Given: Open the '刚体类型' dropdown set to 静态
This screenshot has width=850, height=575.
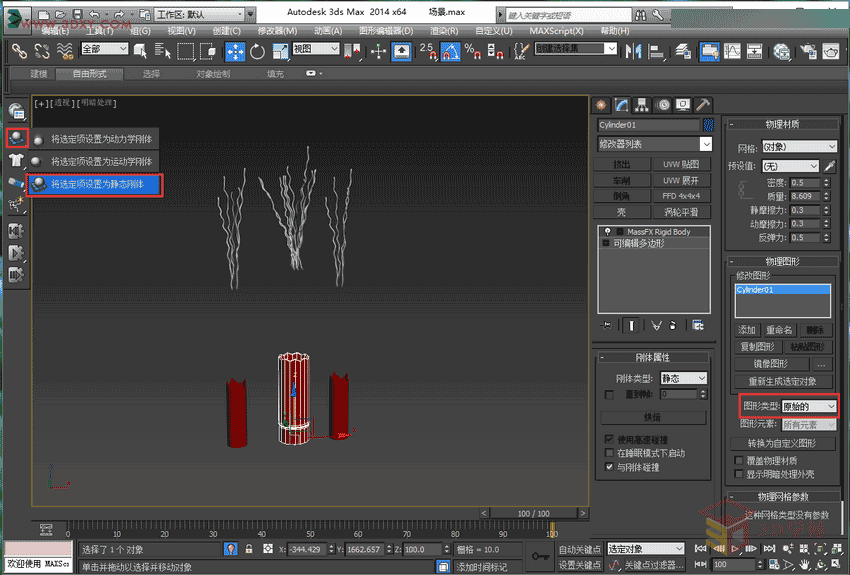Looking at the screenshot, I should [684, 378].
